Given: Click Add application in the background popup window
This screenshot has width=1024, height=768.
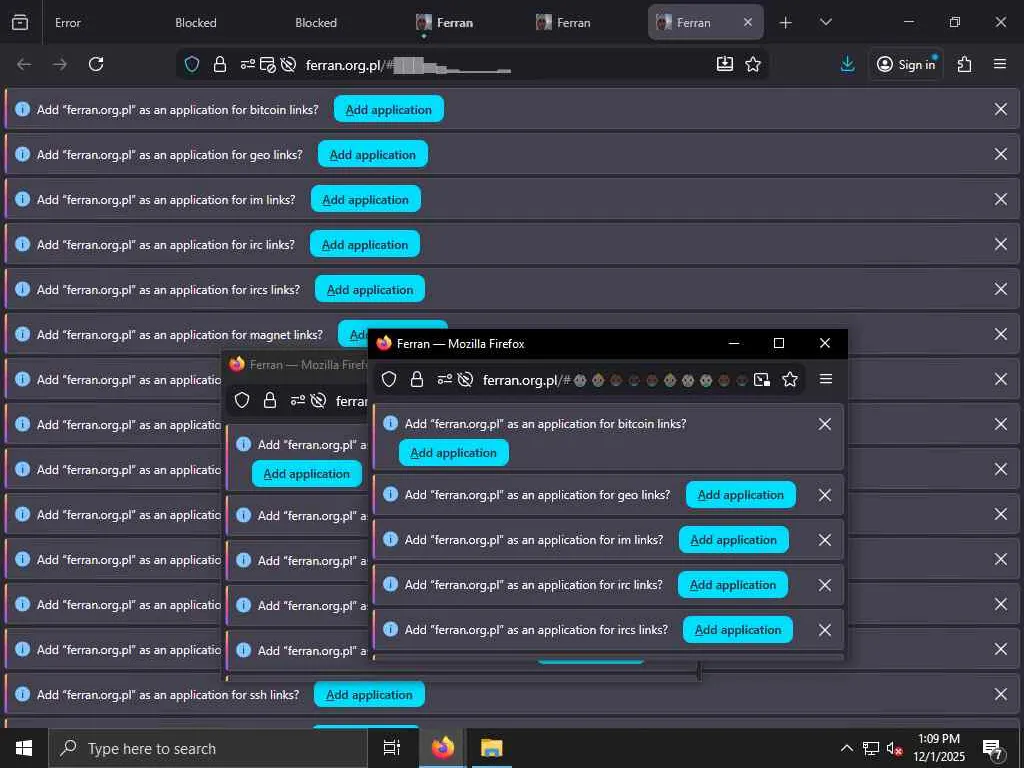Looking at the screenshot, I should 306,473.
